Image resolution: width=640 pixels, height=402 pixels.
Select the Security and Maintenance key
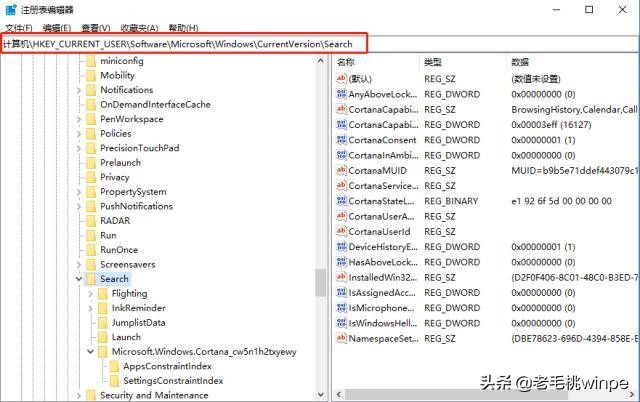coord(154,395)
